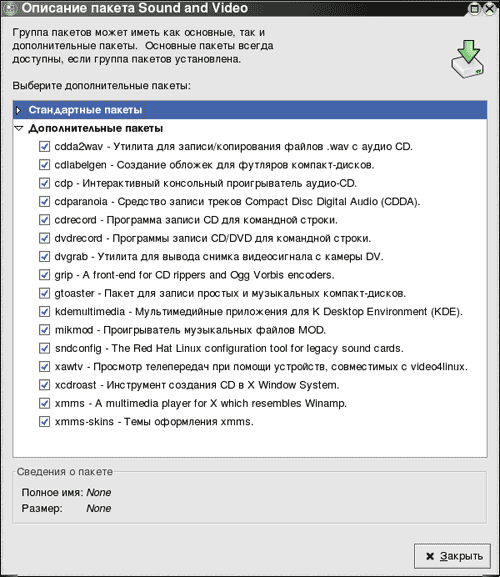Collapse the Дополнительные пакеты triangle

click(19, 128)
